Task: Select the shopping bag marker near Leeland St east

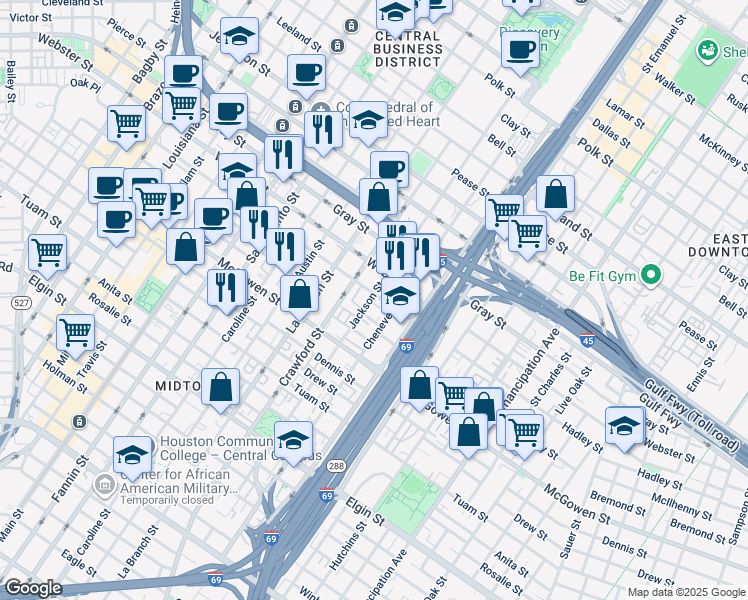Action: [x=555, y=197]
